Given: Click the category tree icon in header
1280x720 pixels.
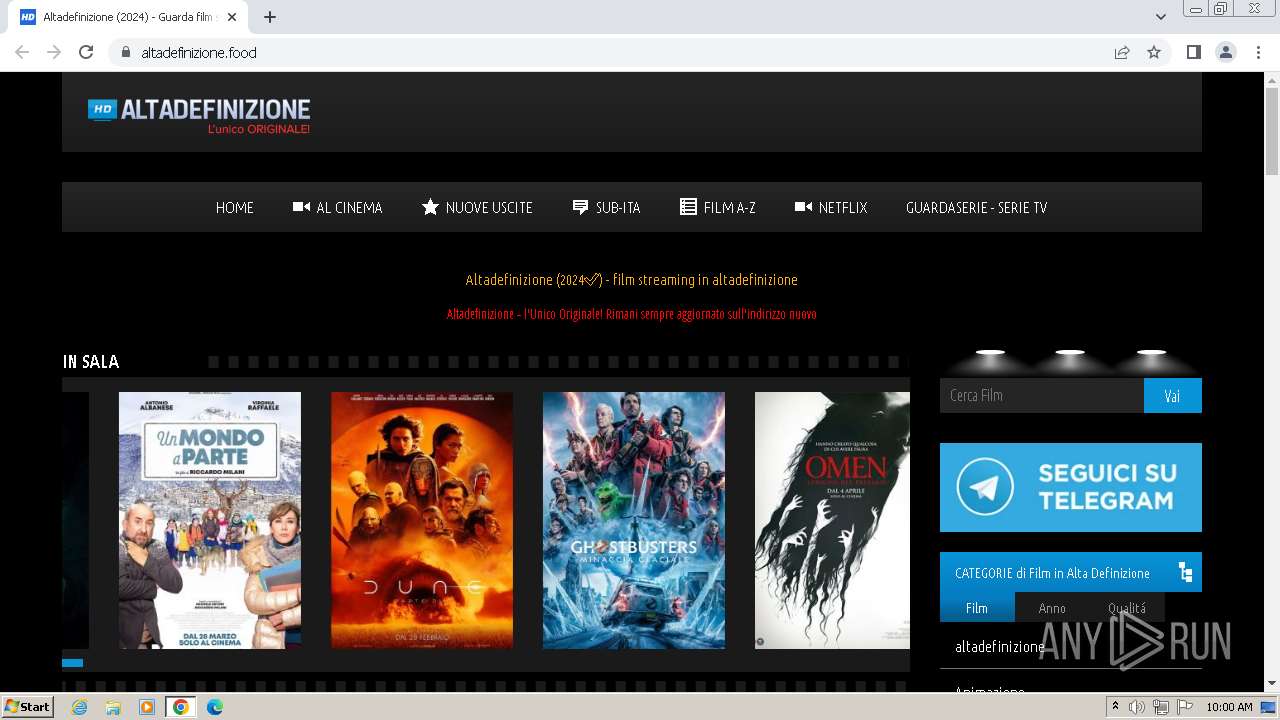Looking at the screenshot, I should [1186, 573].
